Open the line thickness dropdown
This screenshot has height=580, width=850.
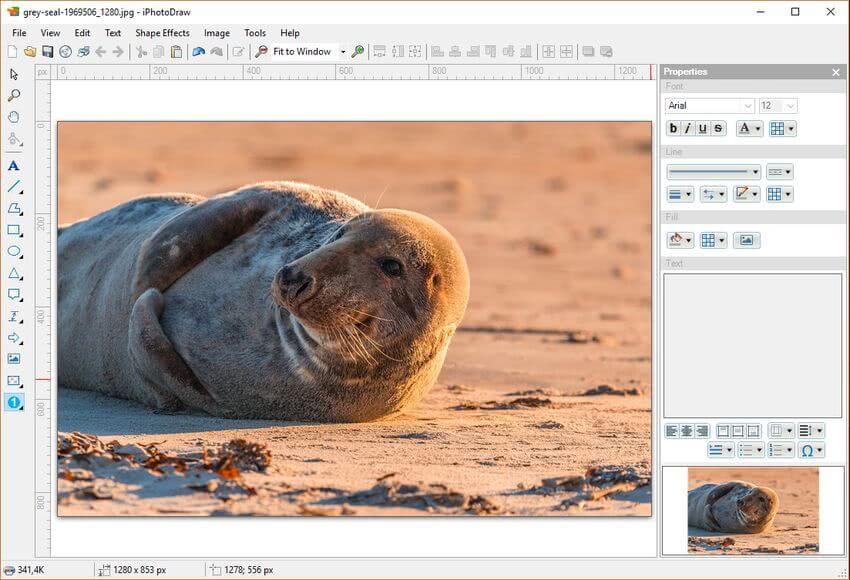(680, 194)
